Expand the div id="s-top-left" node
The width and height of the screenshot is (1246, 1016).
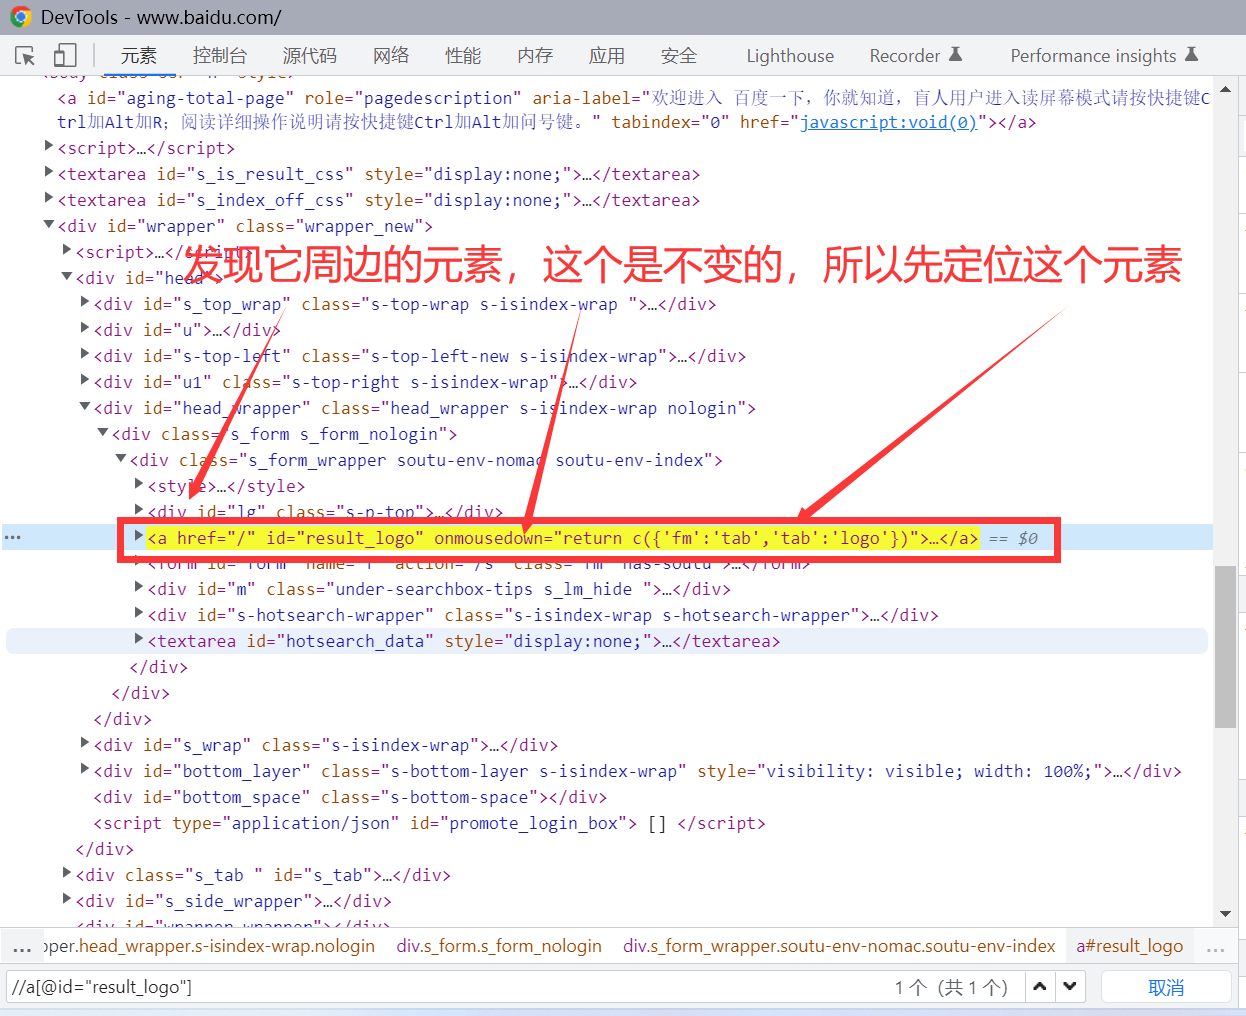pyautogui.click(x=85, y=354)
